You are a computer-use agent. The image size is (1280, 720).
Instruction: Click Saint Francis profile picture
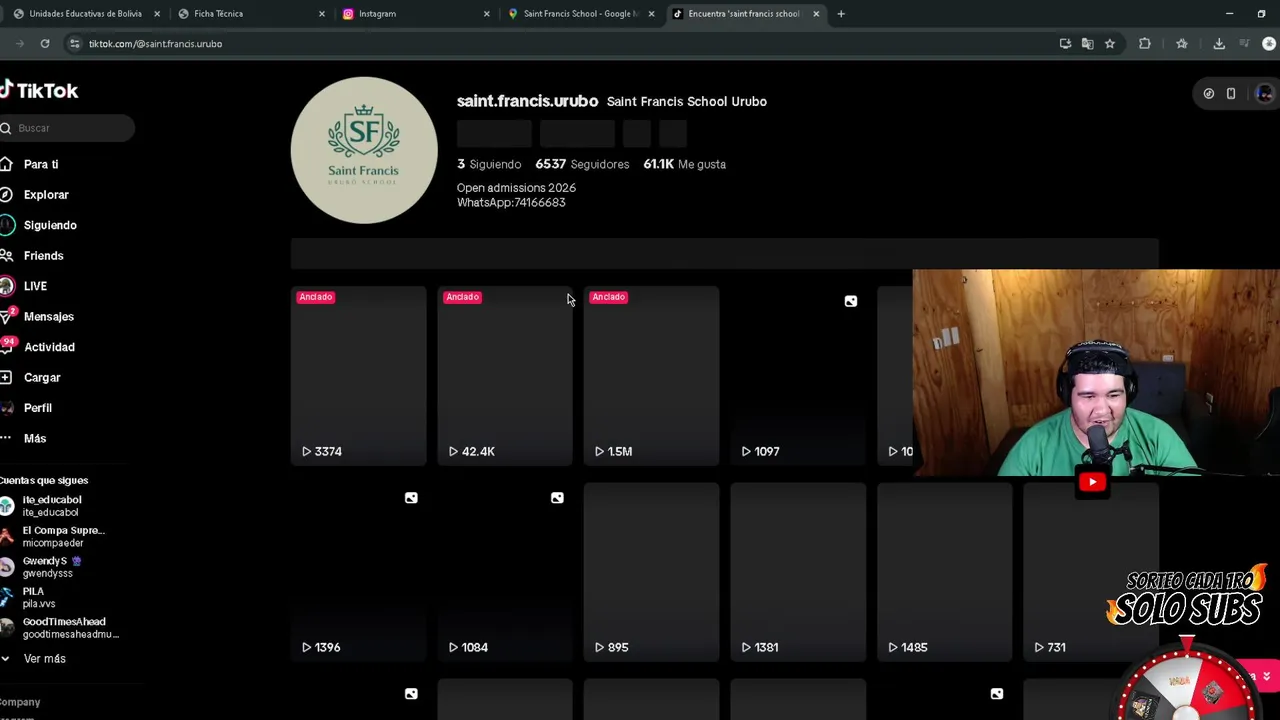364,150
